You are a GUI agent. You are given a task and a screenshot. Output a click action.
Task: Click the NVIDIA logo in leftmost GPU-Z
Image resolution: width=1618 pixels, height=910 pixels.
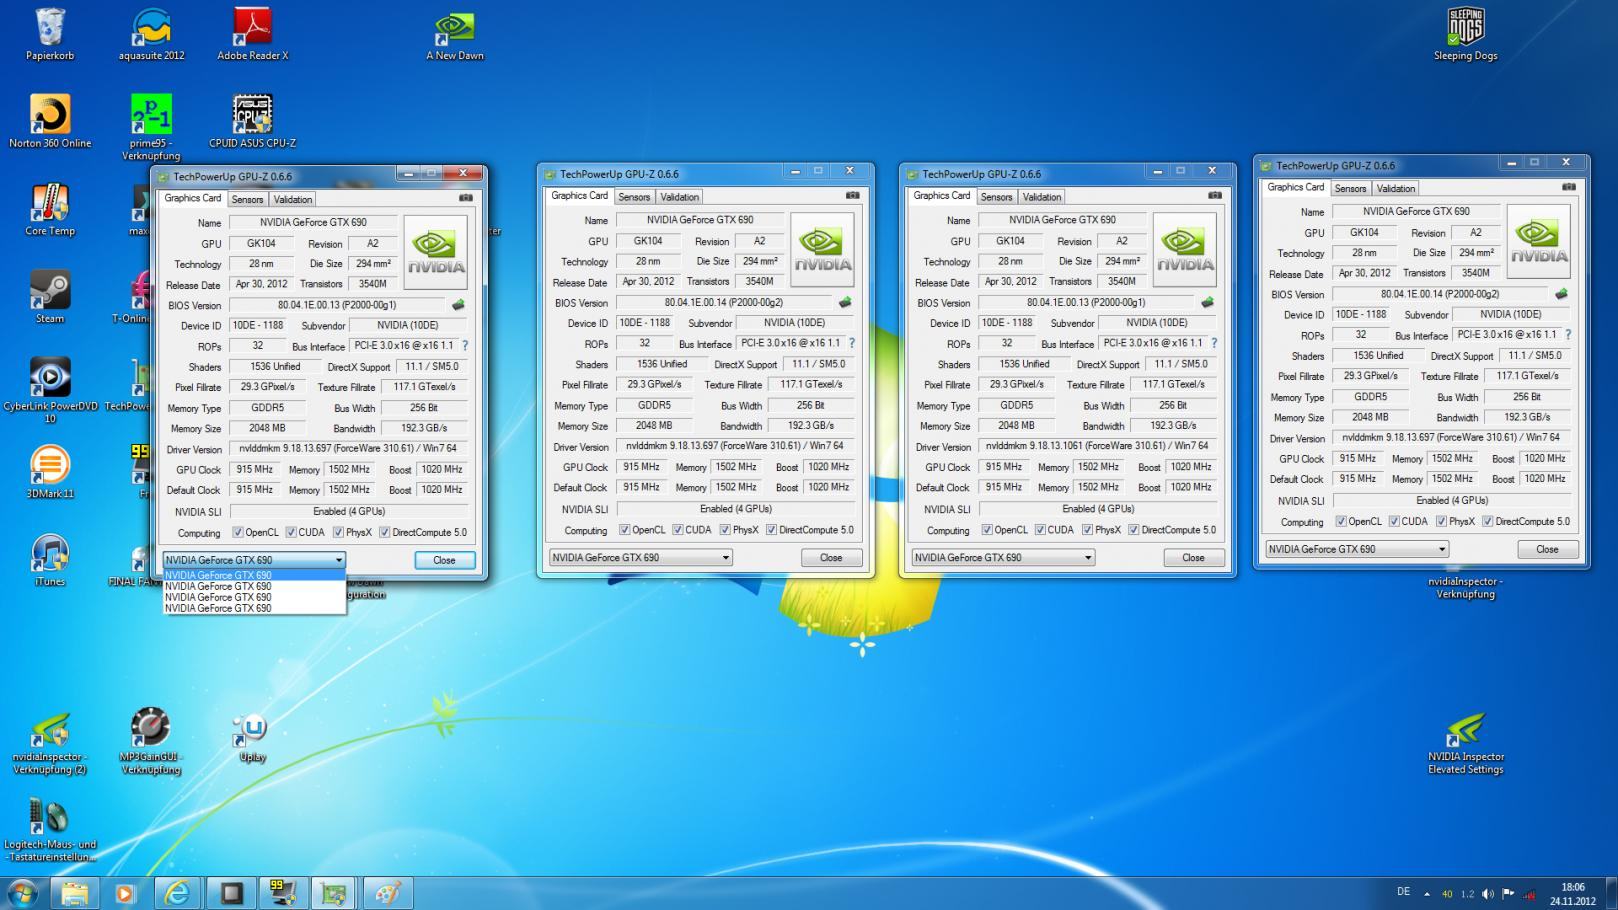pyautogui.click(x=435, y=252)
